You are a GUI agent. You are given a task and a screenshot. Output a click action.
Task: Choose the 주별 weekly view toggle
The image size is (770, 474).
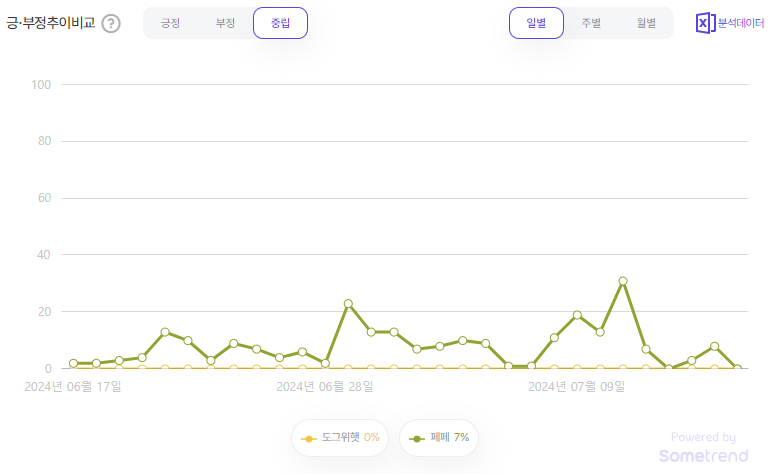click(x=591, y=23)
